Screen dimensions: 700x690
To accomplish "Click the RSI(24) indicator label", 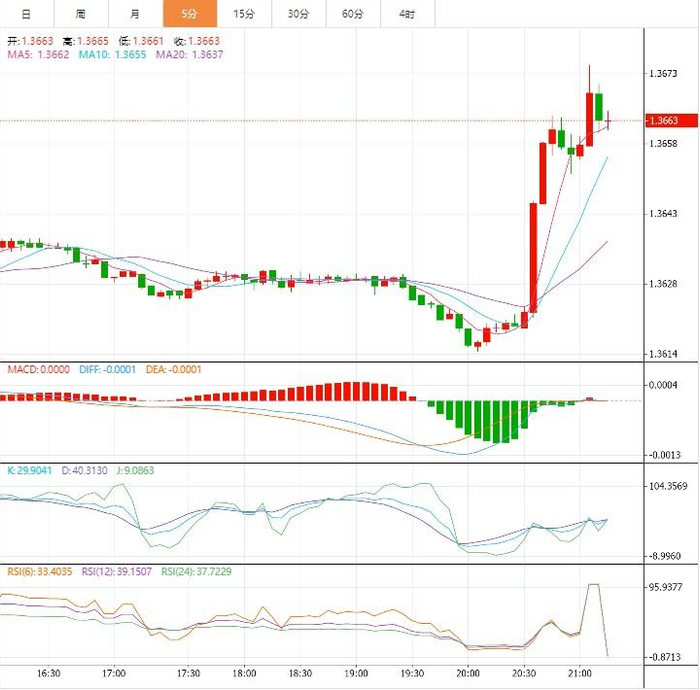I will point(196,571).
